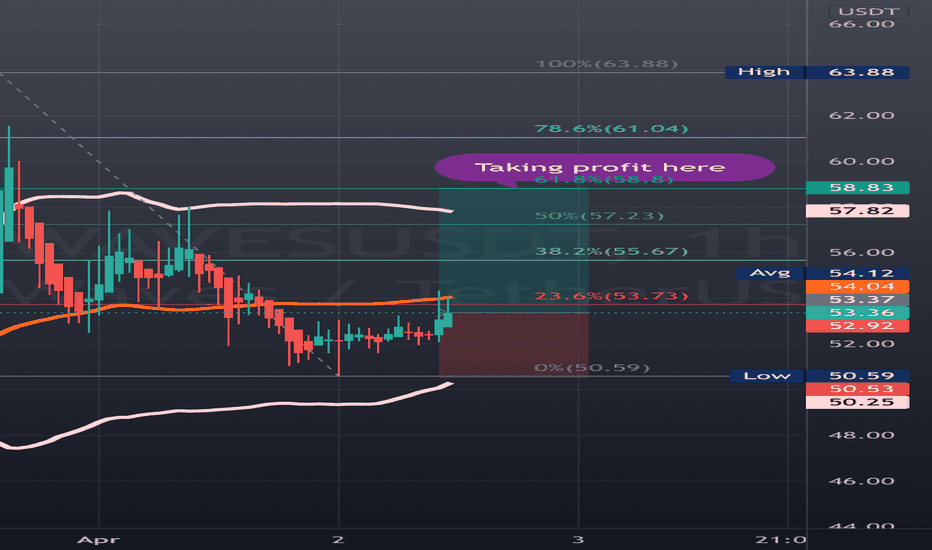Click the 66.00 price axis label
Image resolution: width=932 pixels, height=550 pixels.
pyautogui.click(x=861, y=24)
